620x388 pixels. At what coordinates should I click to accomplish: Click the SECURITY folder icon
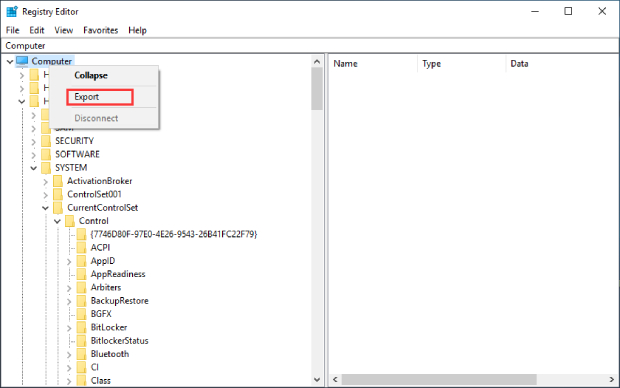[46, 141]
